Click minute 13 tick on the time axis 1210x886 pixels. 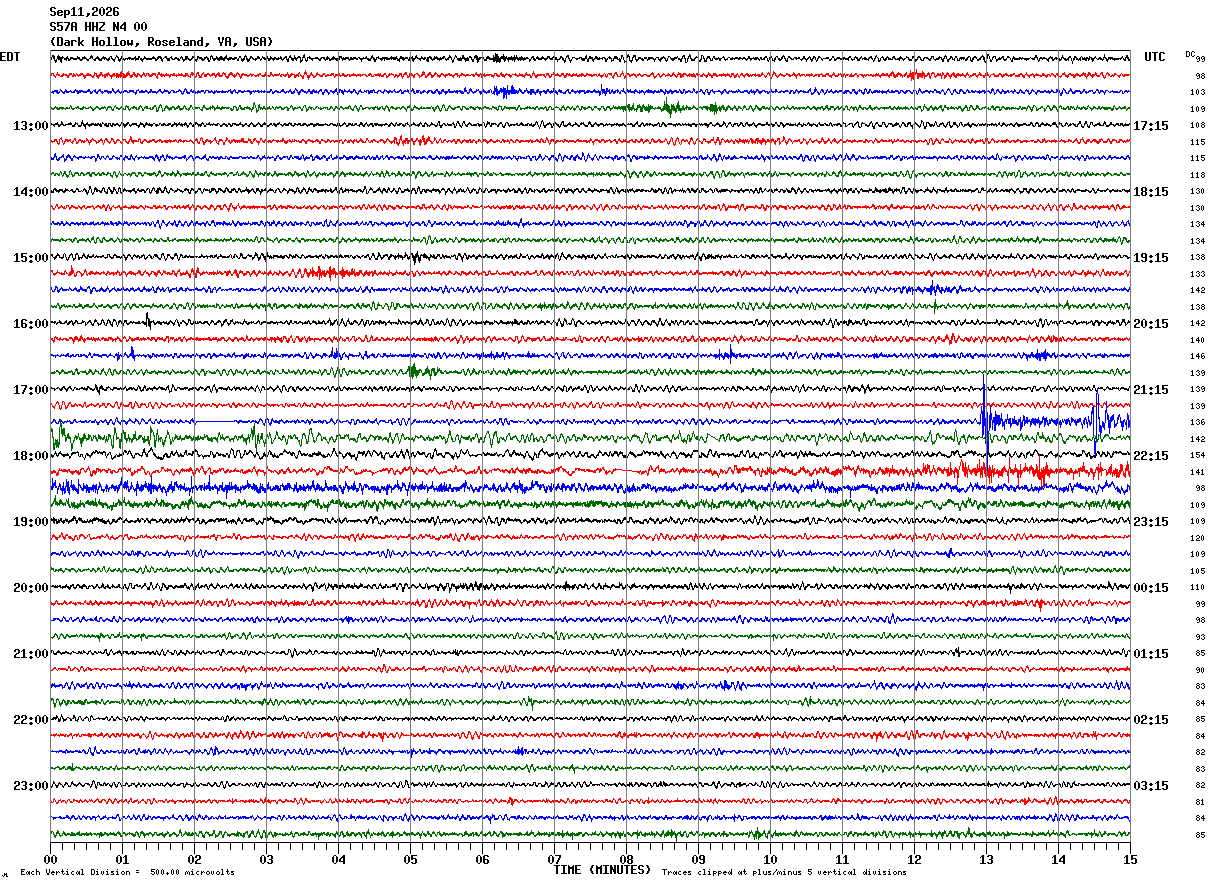coord(986,859)
